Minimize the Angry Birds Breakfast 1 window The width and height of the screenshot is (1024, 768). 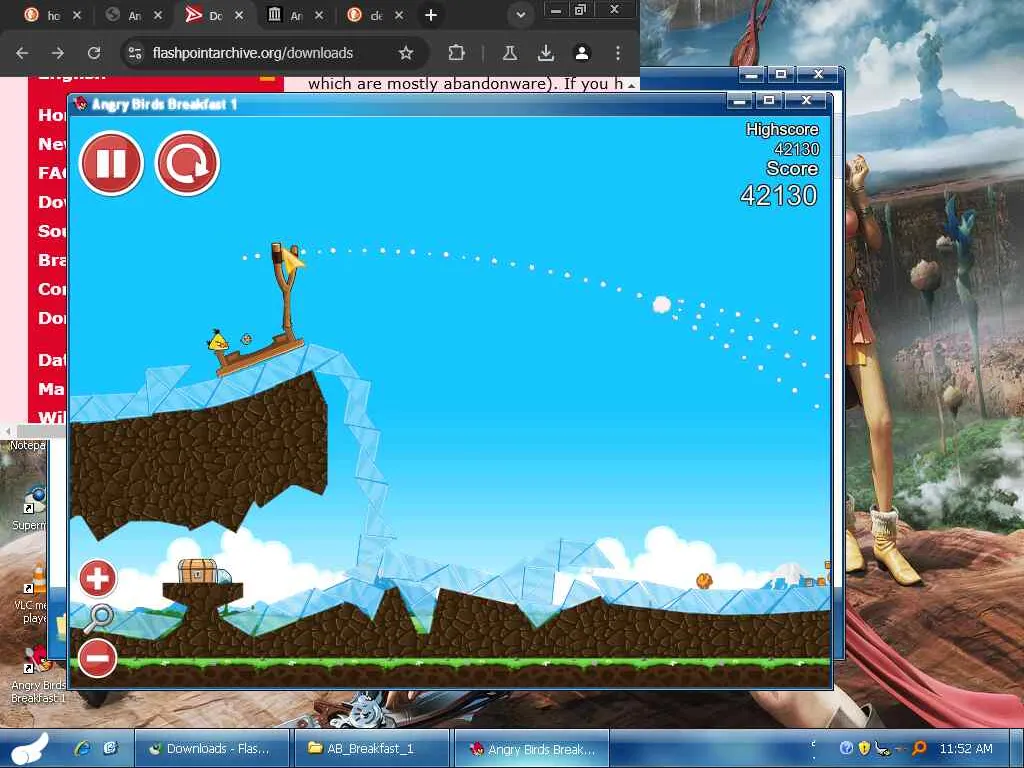(x=739, y=101)
